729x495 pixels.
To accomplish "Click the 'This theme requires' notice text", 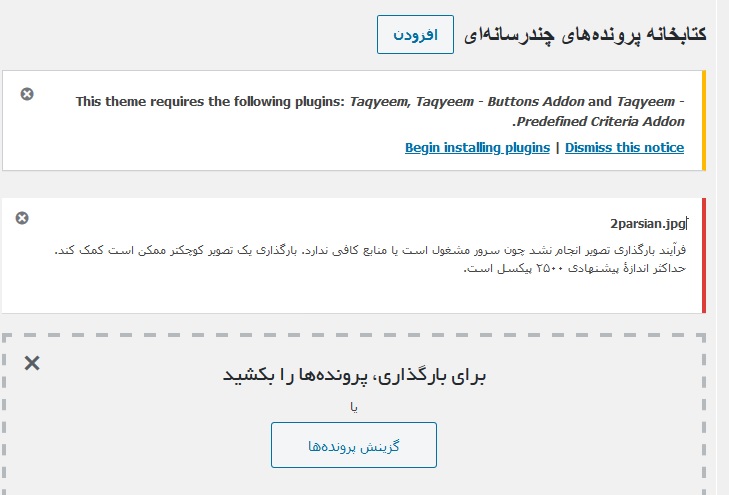I will (x=211, y=101).
